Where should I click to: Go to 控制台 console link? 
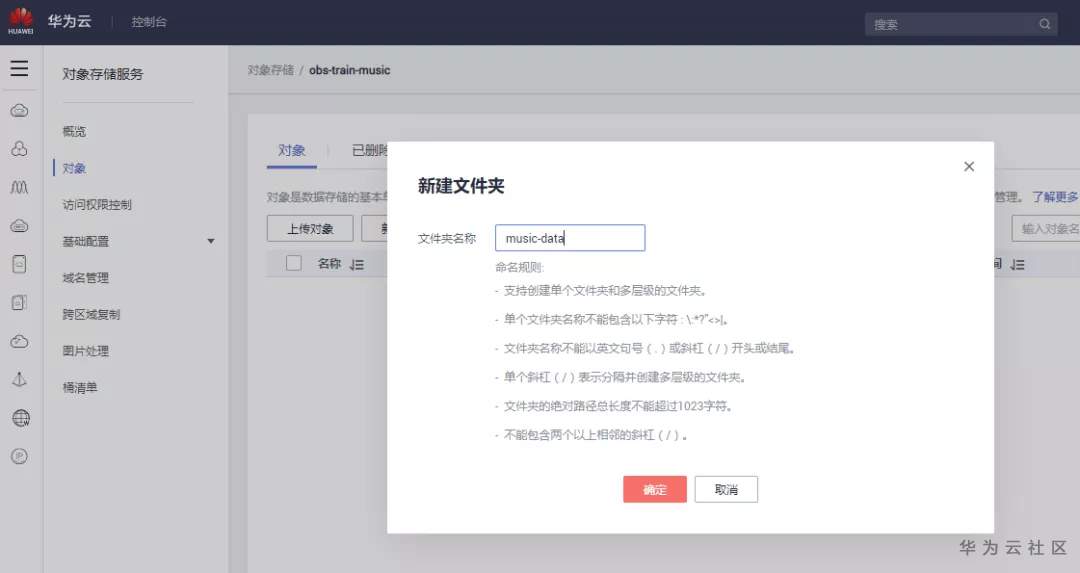[149, 22]
